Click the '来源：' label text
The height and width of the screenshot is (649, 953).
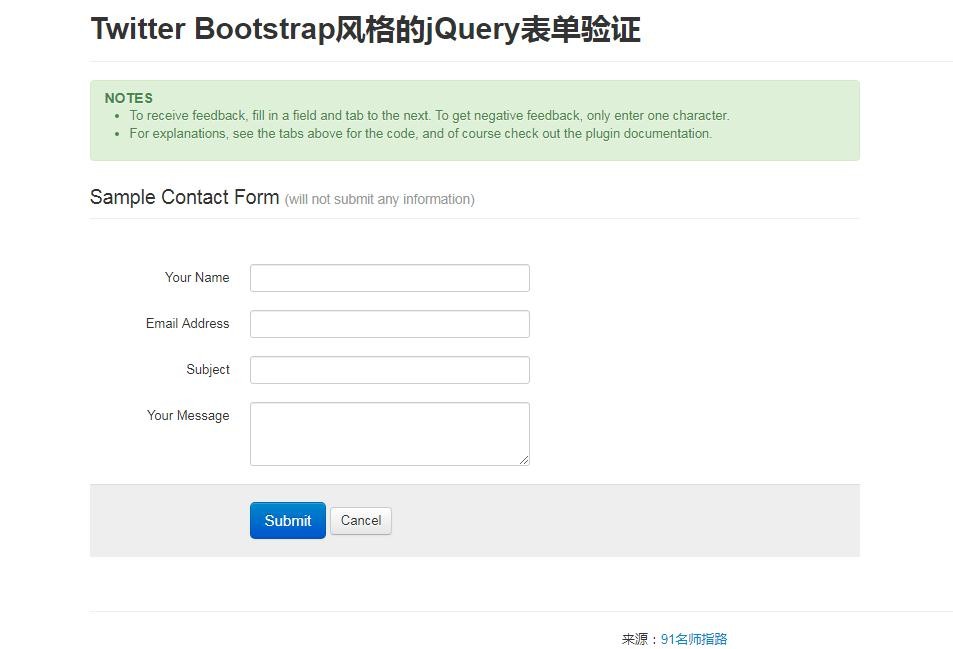pos(641,639)
